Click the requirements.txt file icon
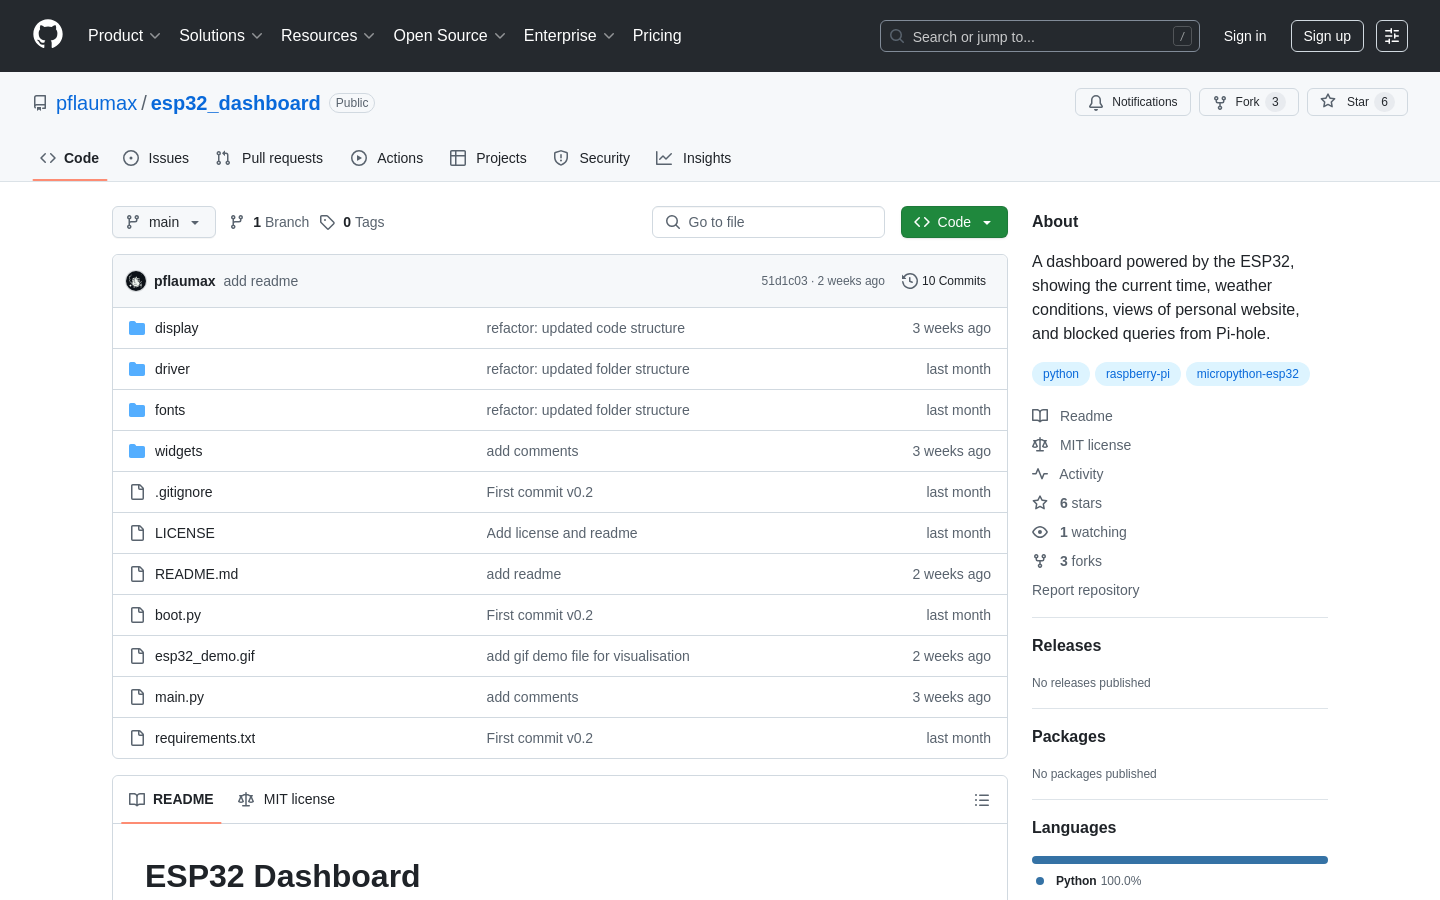This screenshot has width=1440, height=900. pyautogui.click(x=137, y=738)
